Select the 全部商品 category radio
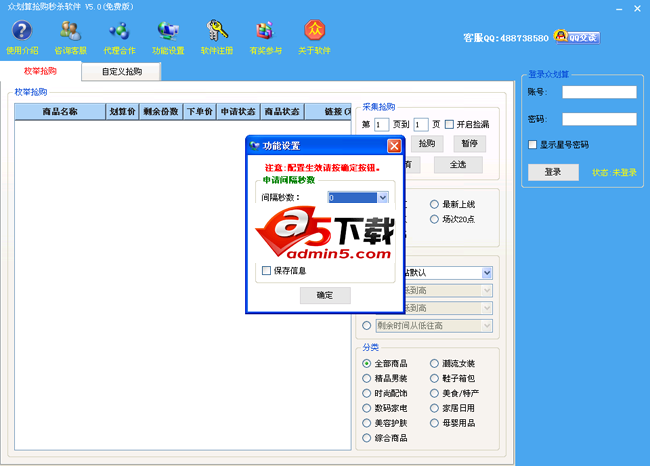This screenshot has height=466, width=650. pyautogui.click(x=366, y=364)
